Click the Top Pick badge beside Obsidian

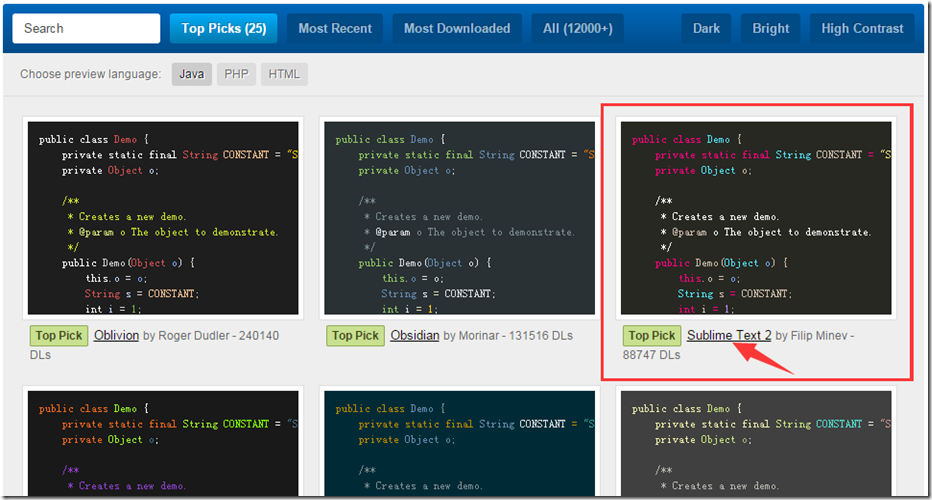[x=355, y=335]
